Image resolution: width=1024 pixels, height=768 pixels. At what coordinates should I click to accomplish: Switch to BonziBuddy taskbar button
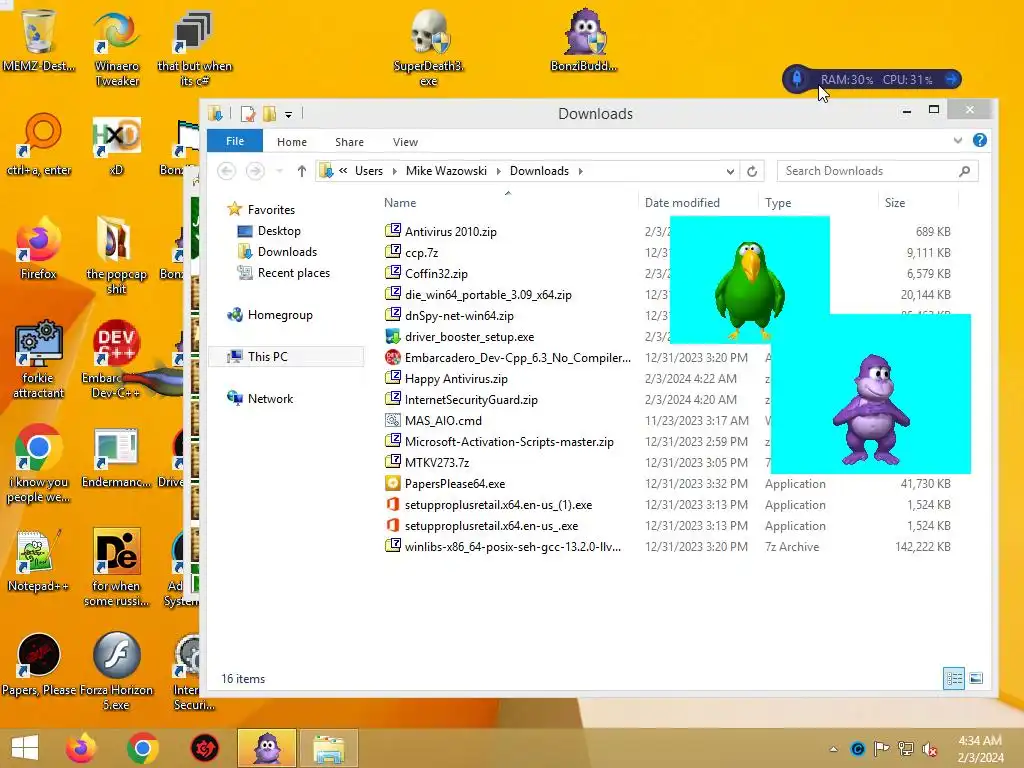pyautogui.click(x=266, y=748)
